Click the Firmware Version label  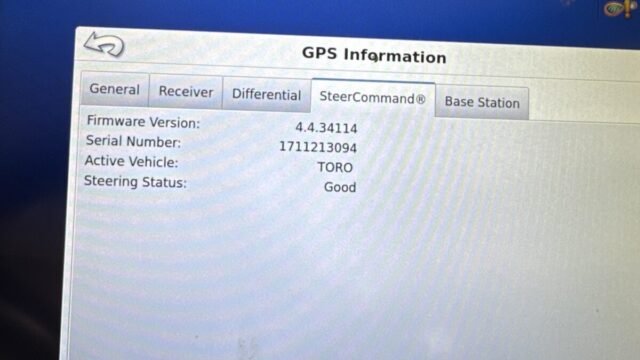point(143,122)
